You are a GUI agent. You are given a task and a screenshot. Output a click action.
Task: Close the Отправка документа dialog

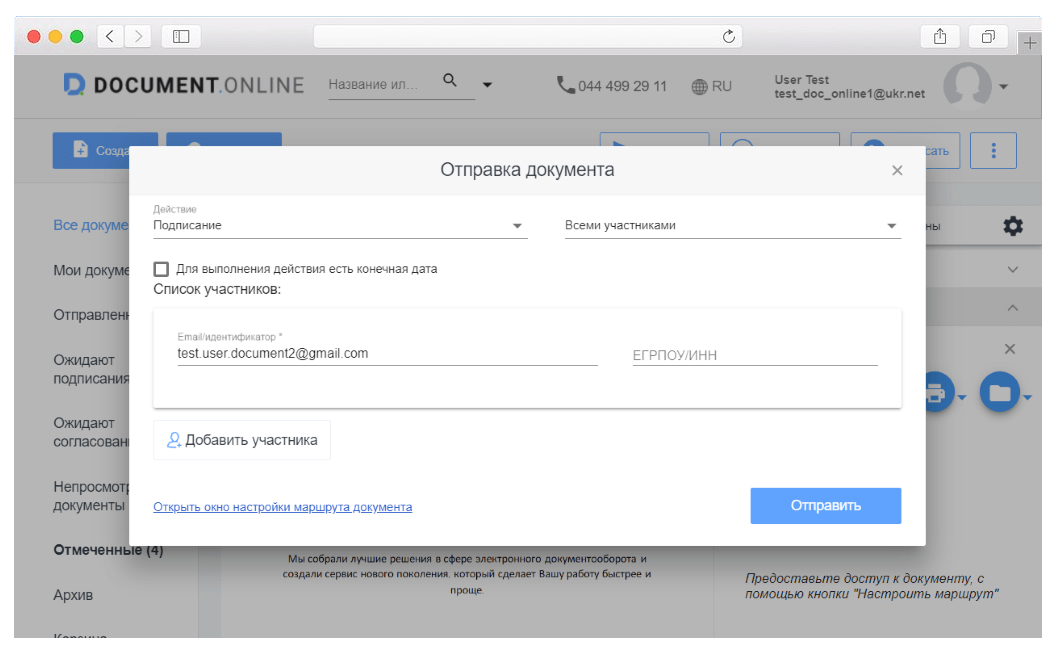[x=897, y=171]
